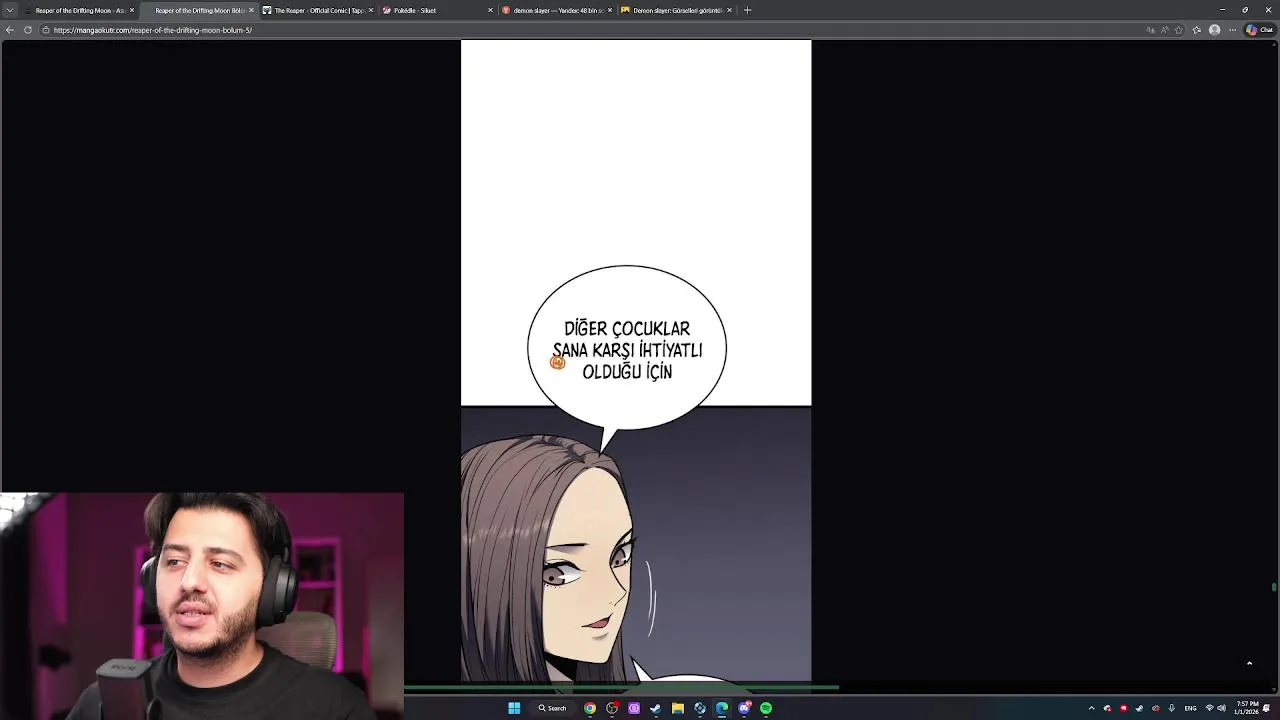Open the Wi-Fi network tray icon
Screen dimensions: 1280x720
pos(1210,708)
